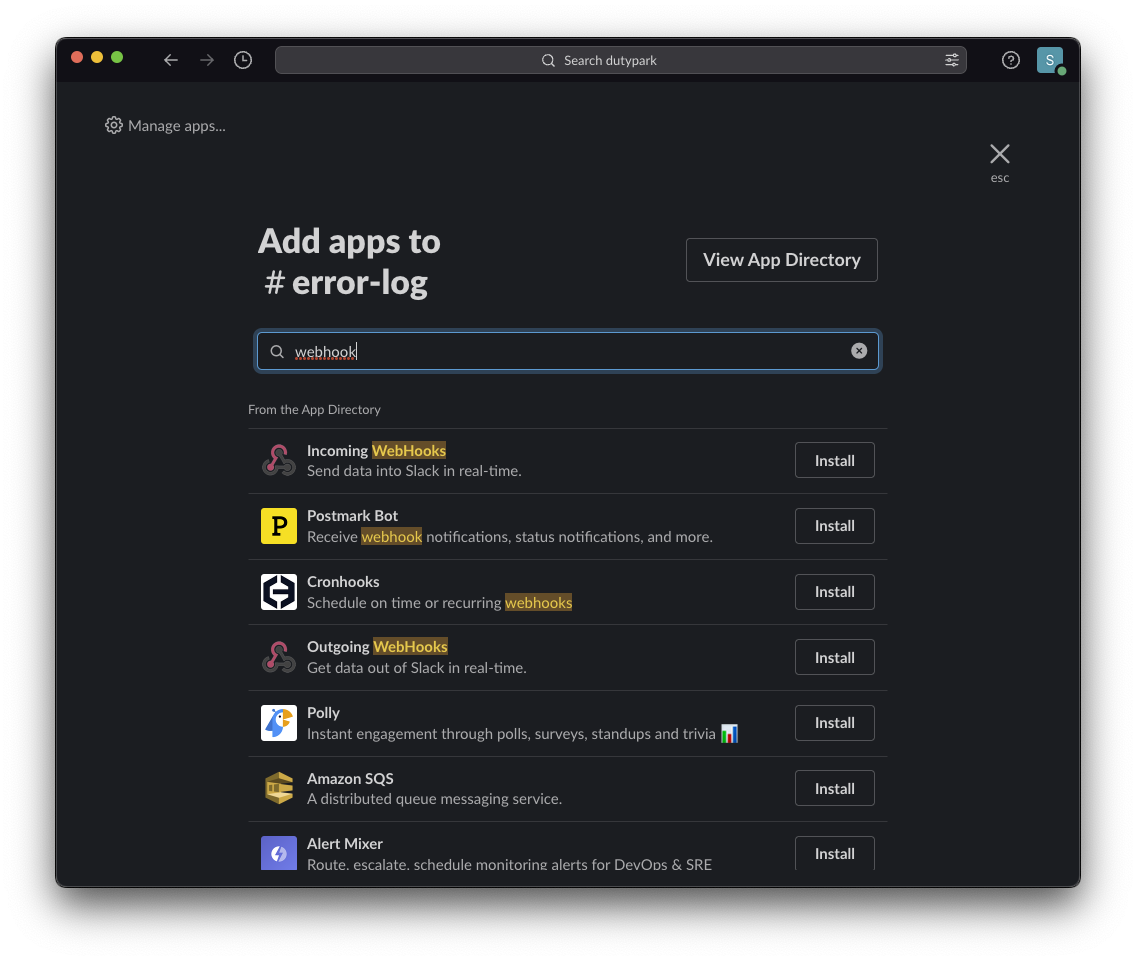The height and width of the screenshot is (961, 1136).
Task: Go forward using the right arrow icon
Action: pos(207,60)
